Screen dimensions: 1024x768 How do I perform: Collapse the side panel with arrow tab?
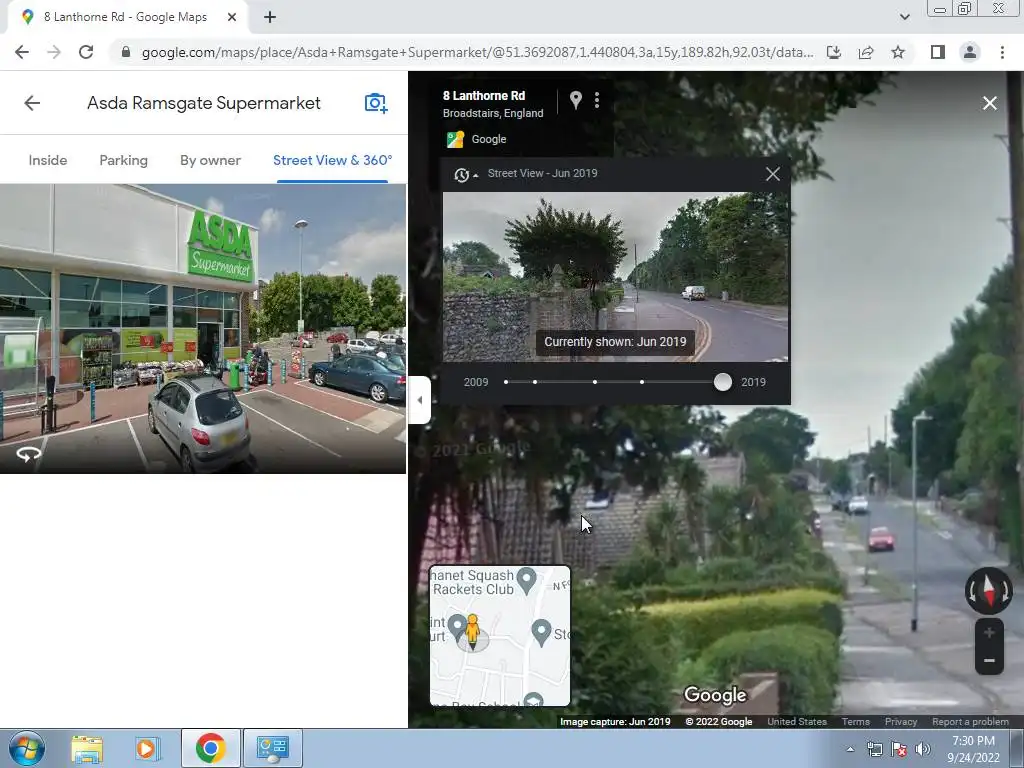pos(419,400)
